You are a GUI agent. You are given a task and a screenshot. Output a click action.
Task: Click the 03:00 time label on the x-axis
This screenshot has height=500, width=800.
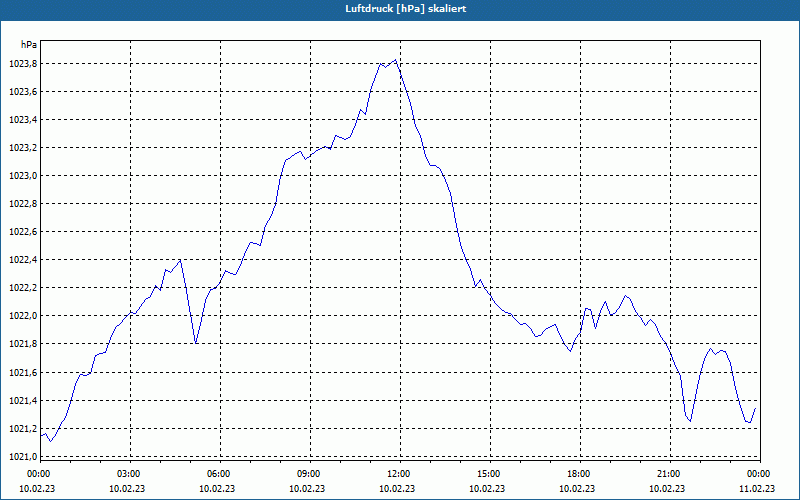pos(130,474)
